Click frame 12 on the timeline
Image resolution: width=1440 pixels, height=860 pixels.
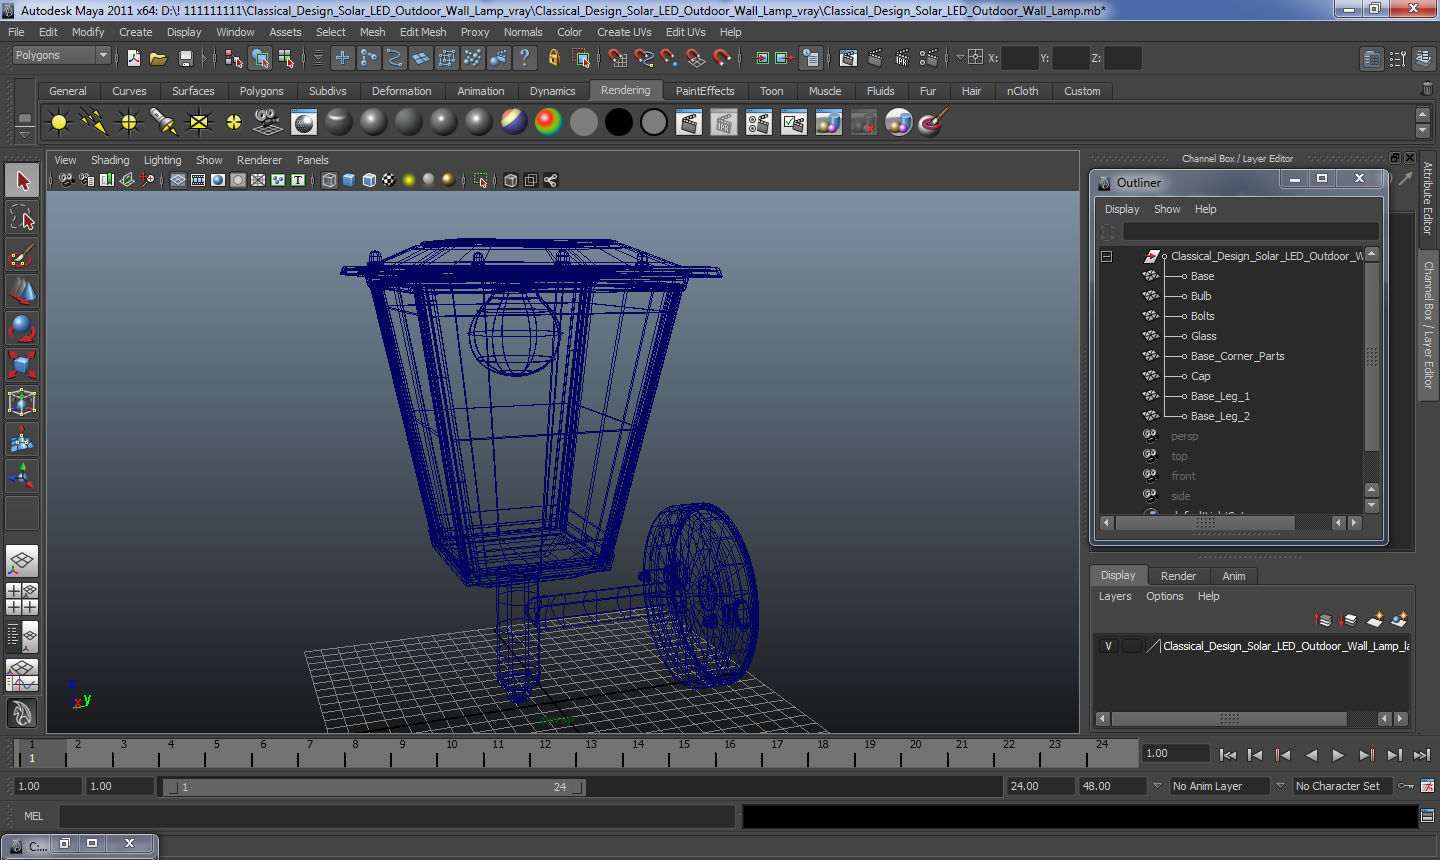[545, 752]
